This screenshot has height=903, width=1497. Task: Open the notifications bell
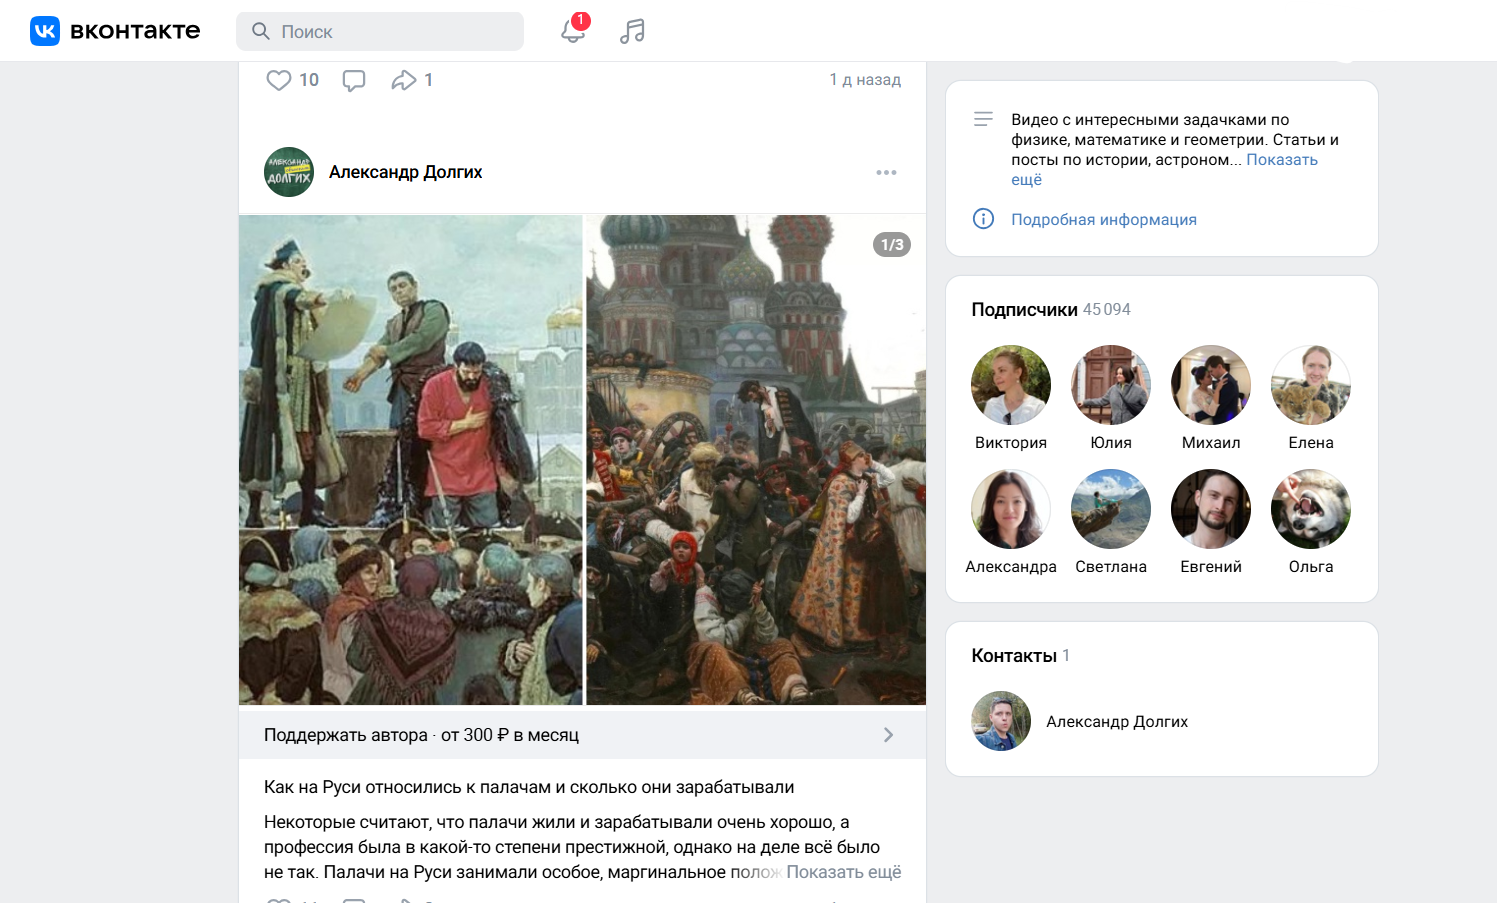[573, 30]
